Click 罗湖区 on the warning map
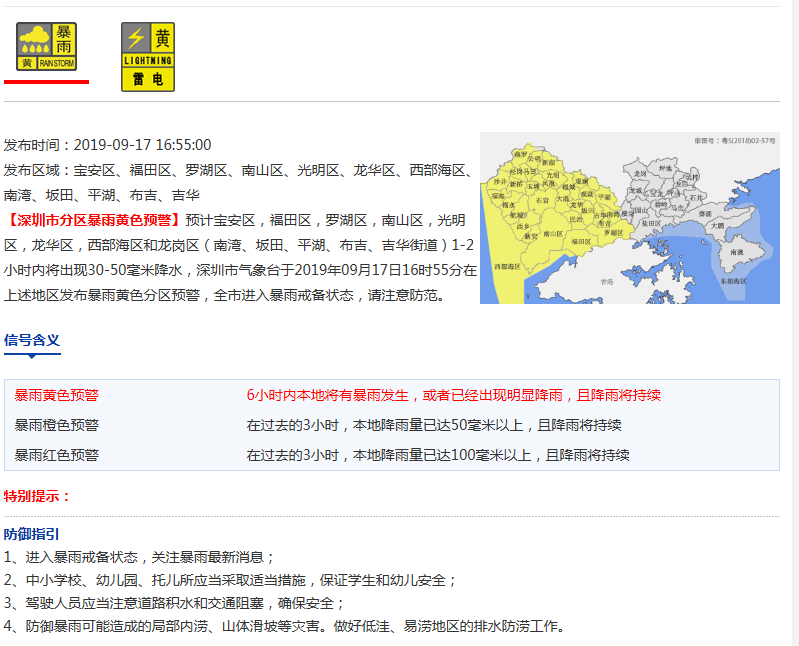Screen dimensions: 799x646 tap(613, 232)
